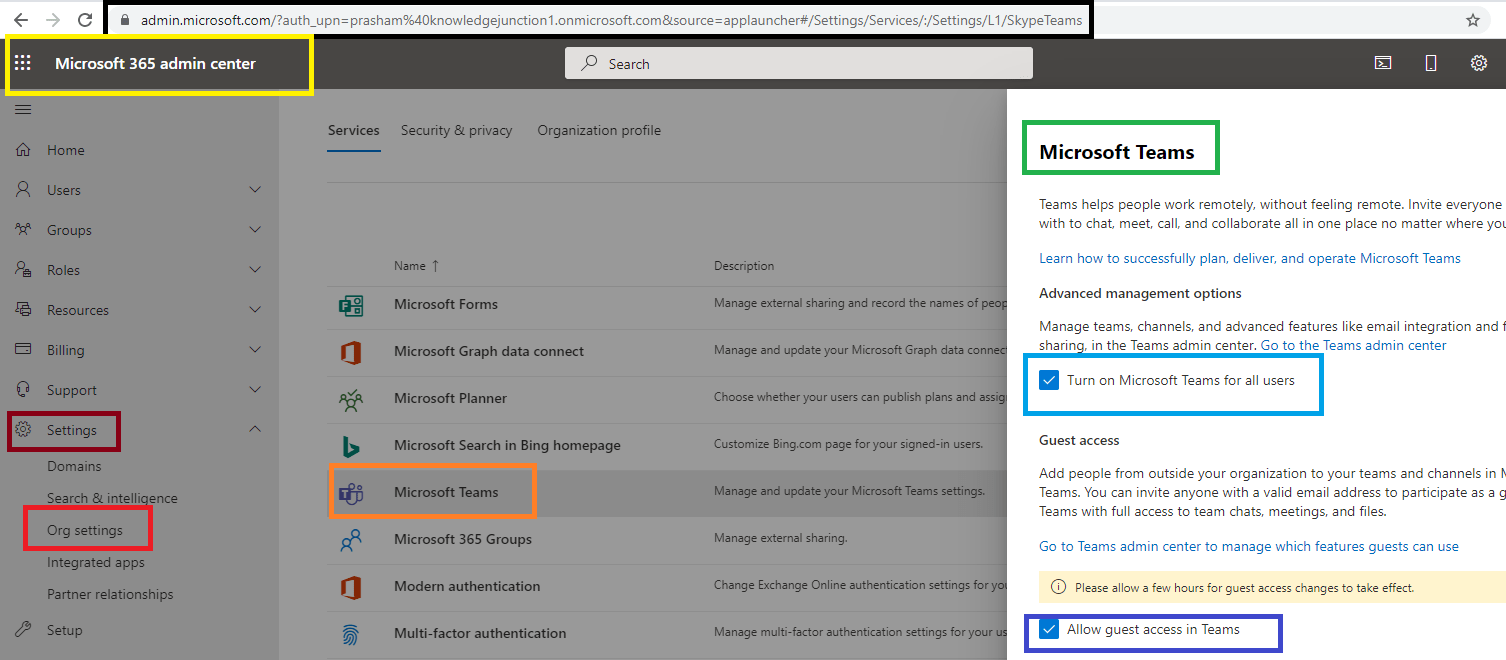Click the Modern authentication Office icon
Viewport: 1506px width, 660px height.
tap(351, 587)
